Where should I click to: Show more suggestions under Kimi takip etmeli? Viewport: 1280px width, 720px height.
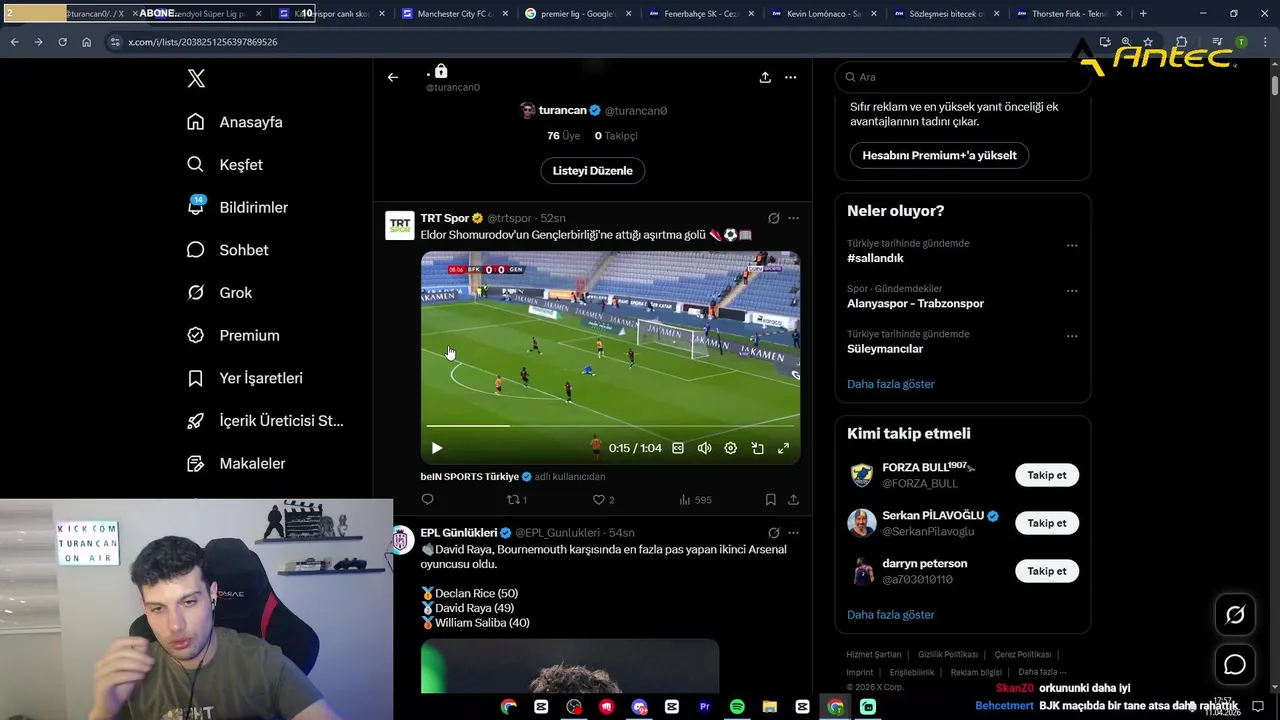[891, 615]
